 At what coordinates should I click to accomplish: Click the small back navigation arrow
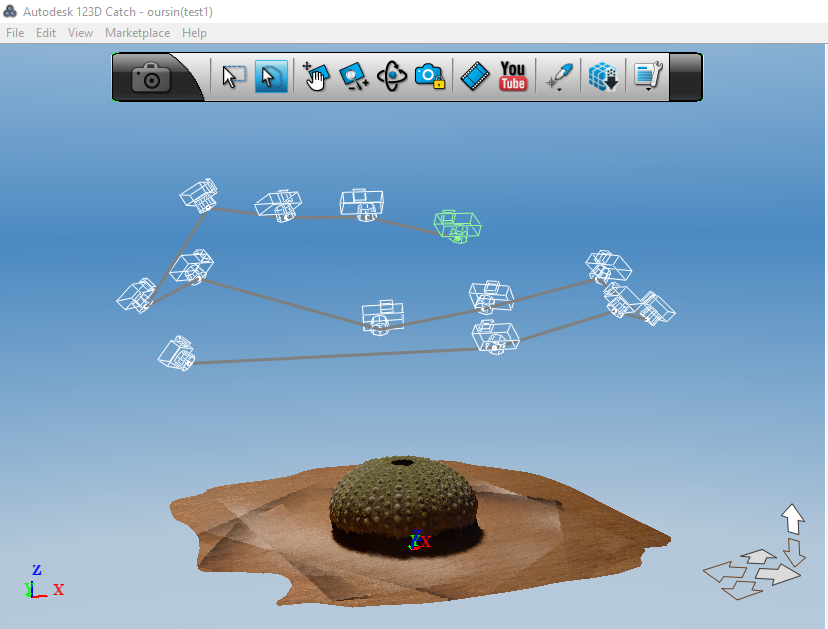pyautogui.click(x=758, y=557)
